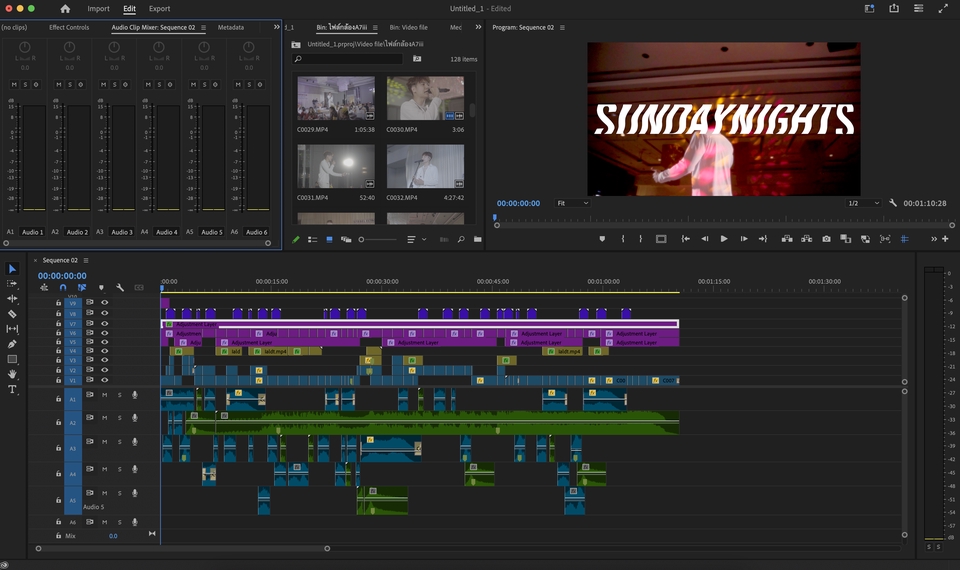960x570 pixels.
Task: Expand Program monitor extra buttons chevron
Action: point(934,239)
